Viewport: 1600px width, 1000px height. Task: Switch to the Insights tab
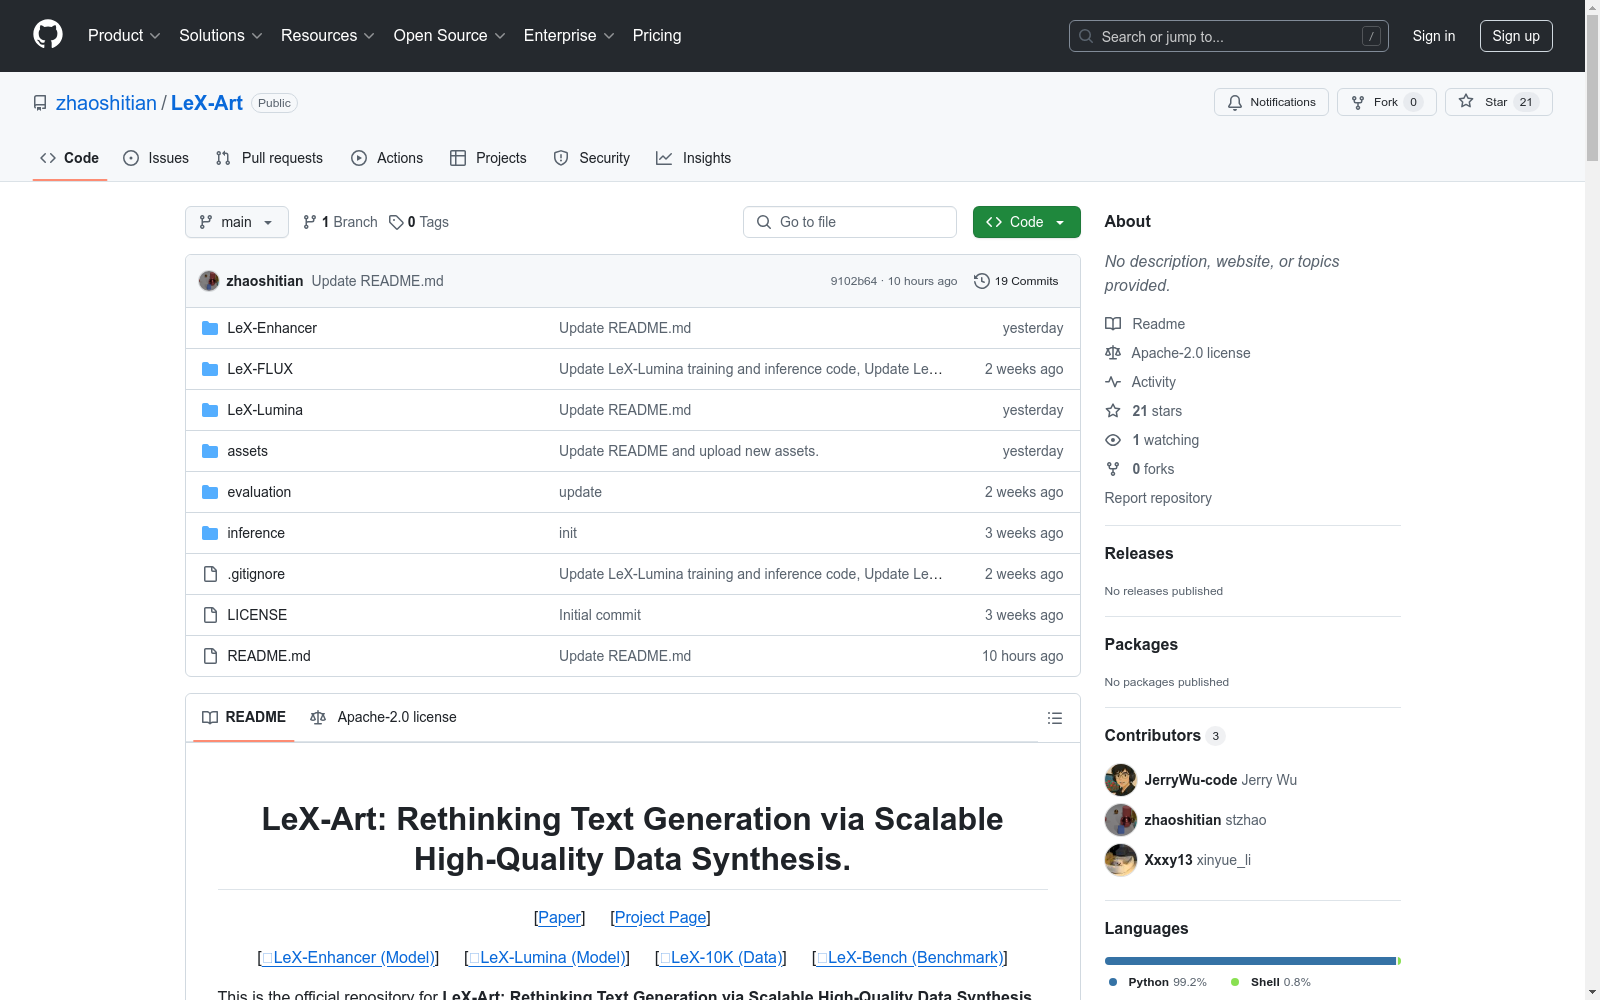(x=694, y=158)
